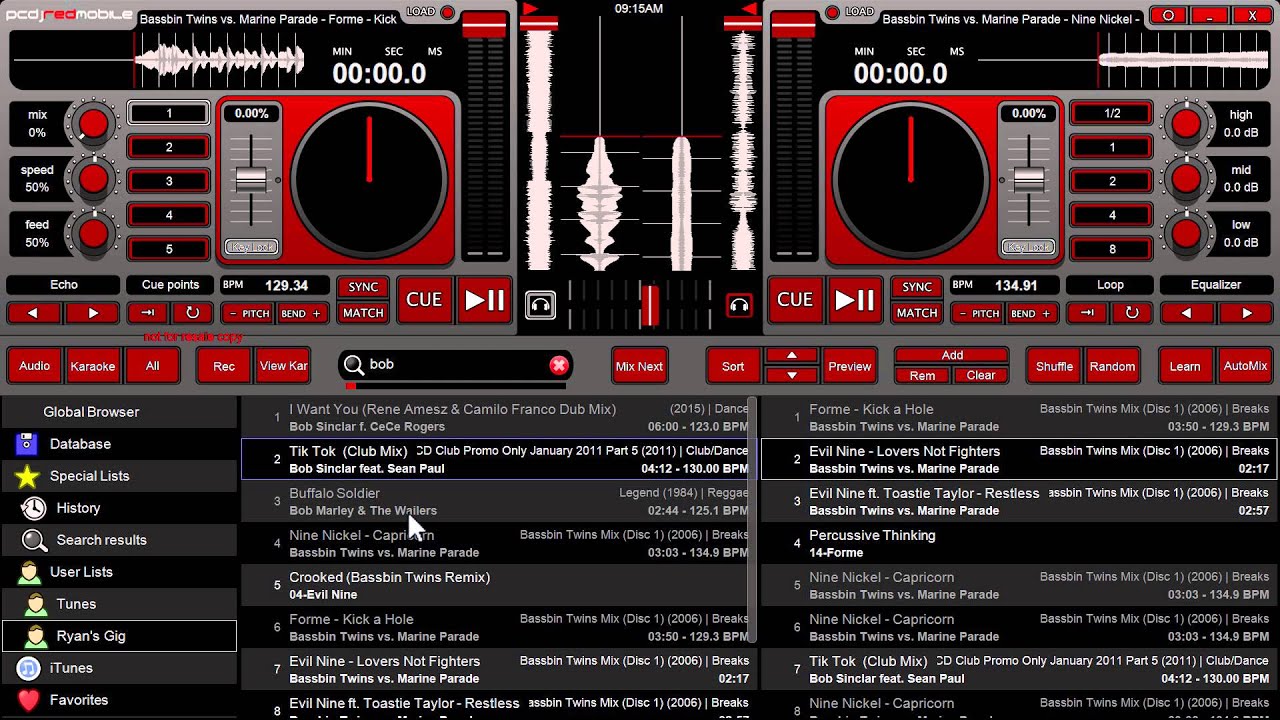
Task: Play/pause the right deck
Action: tap(855, 300)
